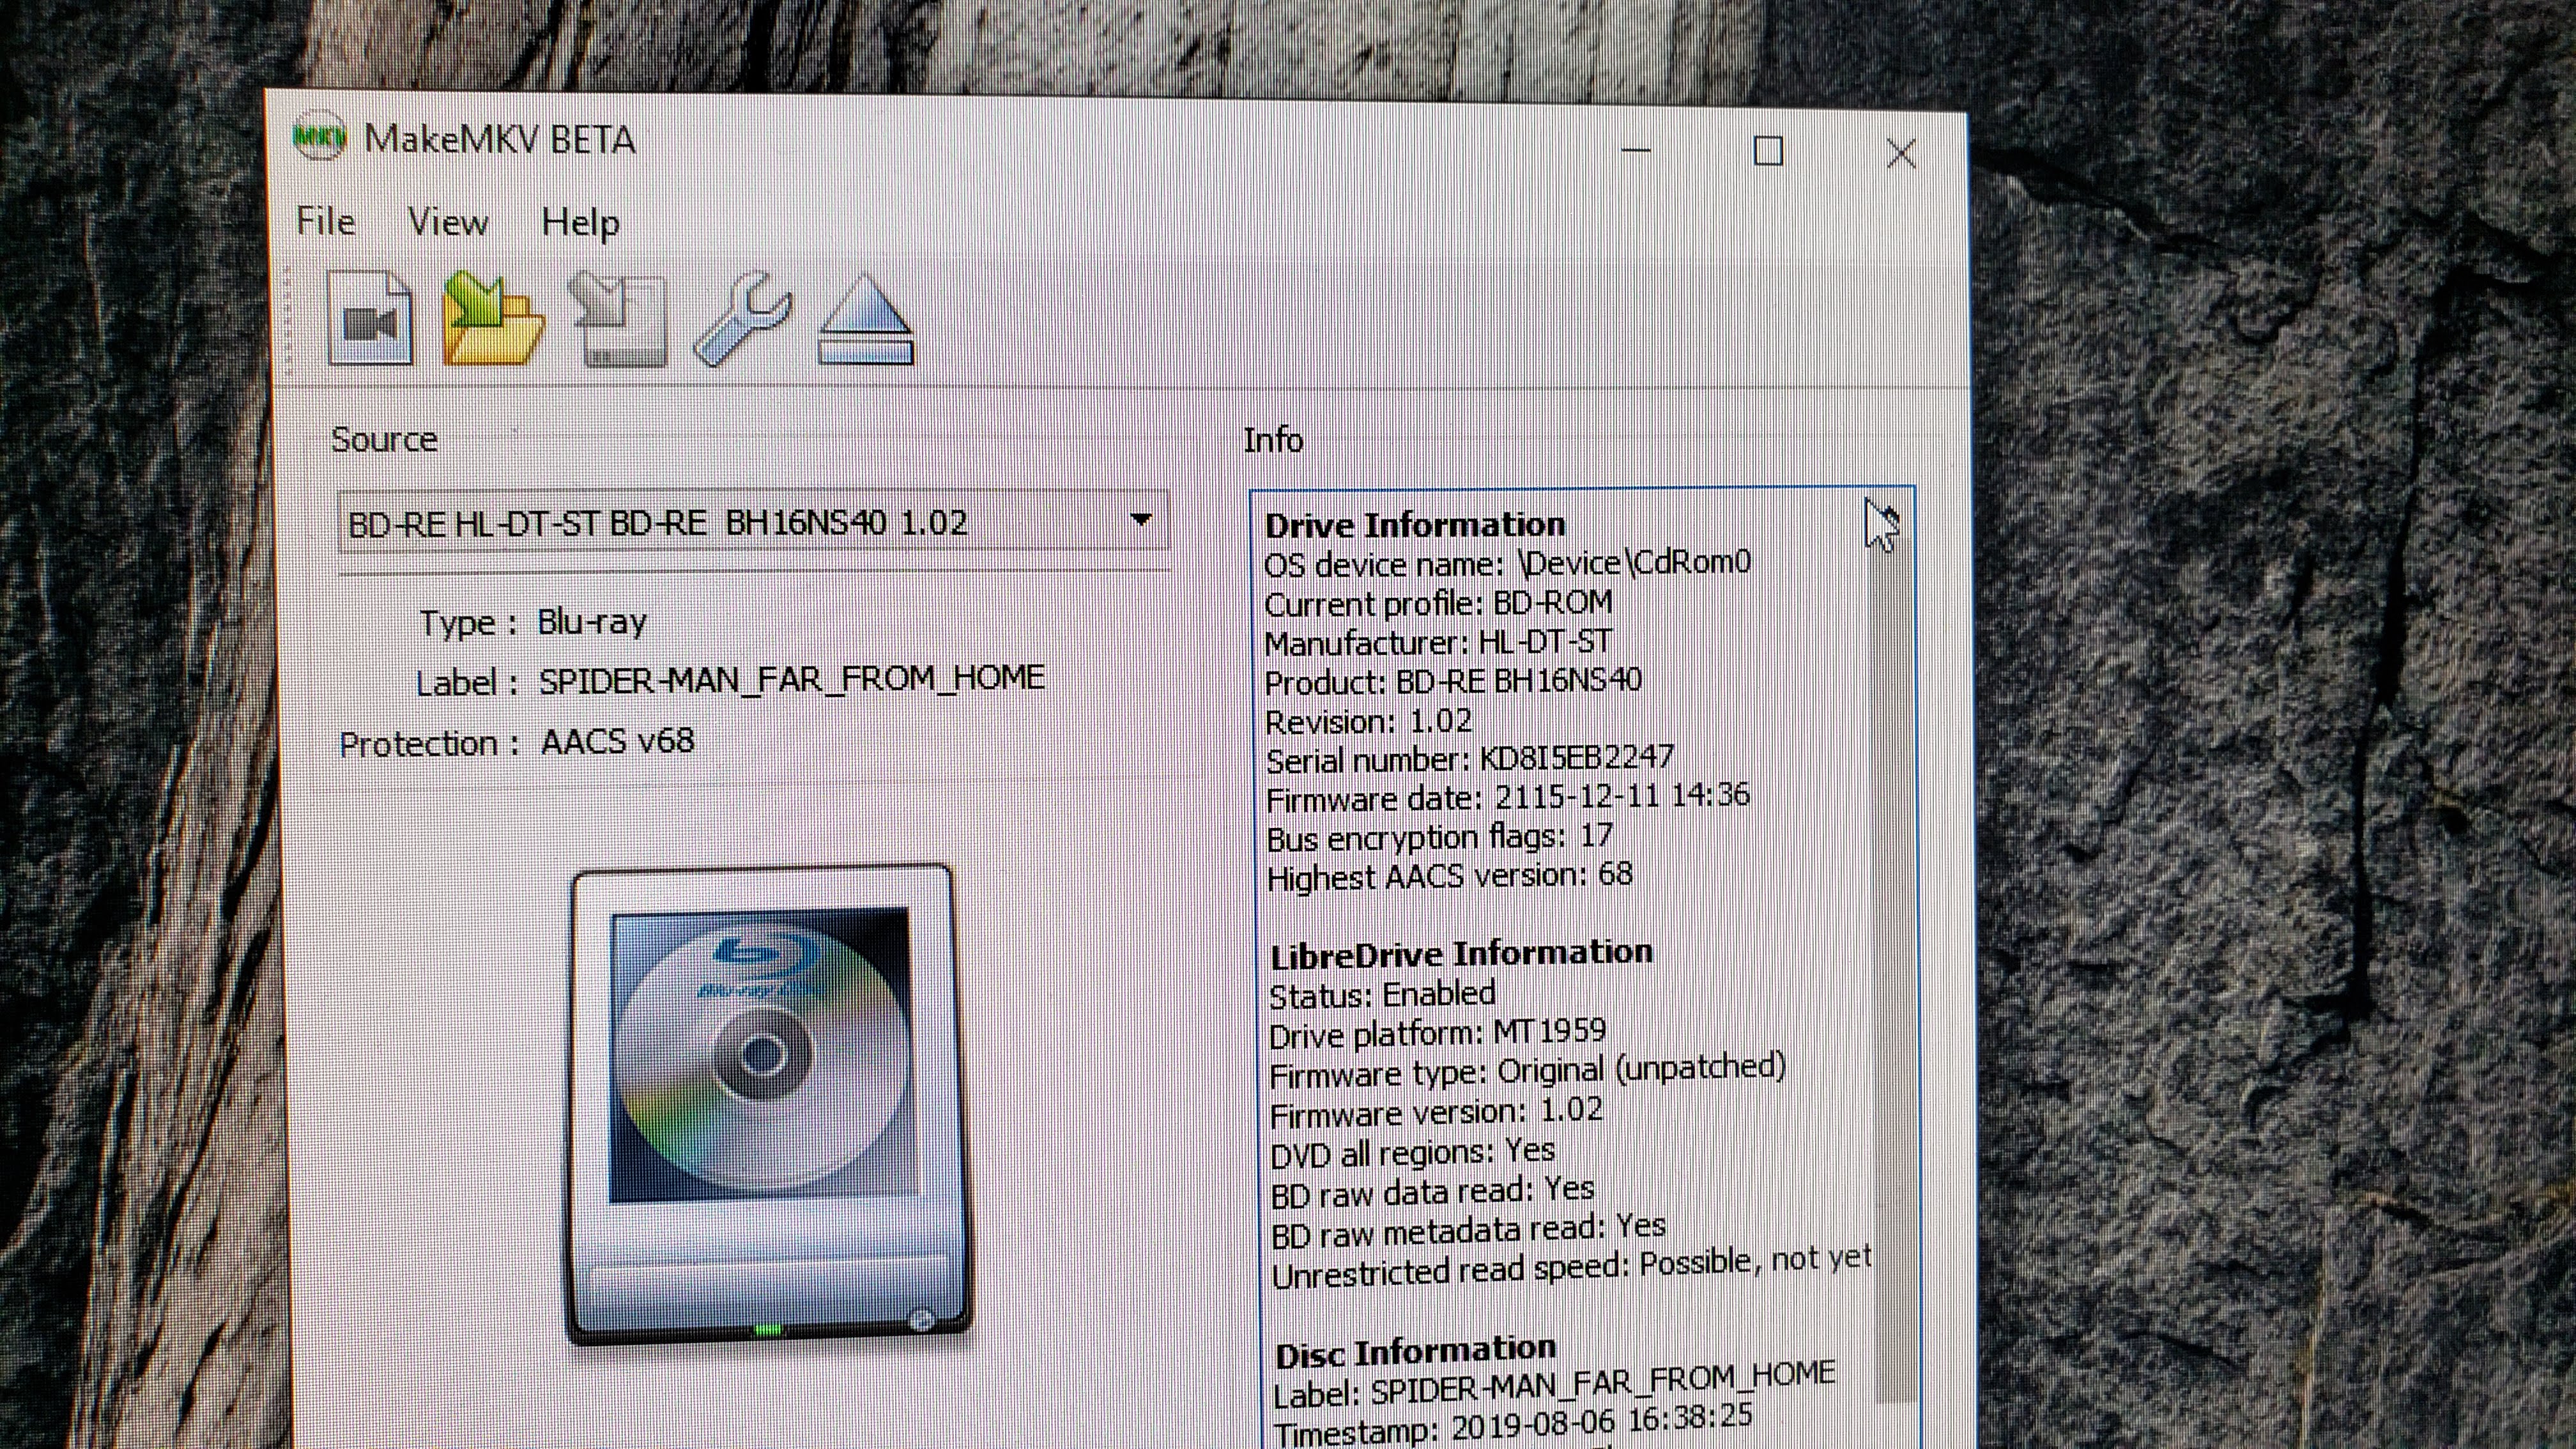Screen dimensions: 2576x1449
Task: Click the Product BD-RE BH16NS40 line
Action: click(1453, 681)
